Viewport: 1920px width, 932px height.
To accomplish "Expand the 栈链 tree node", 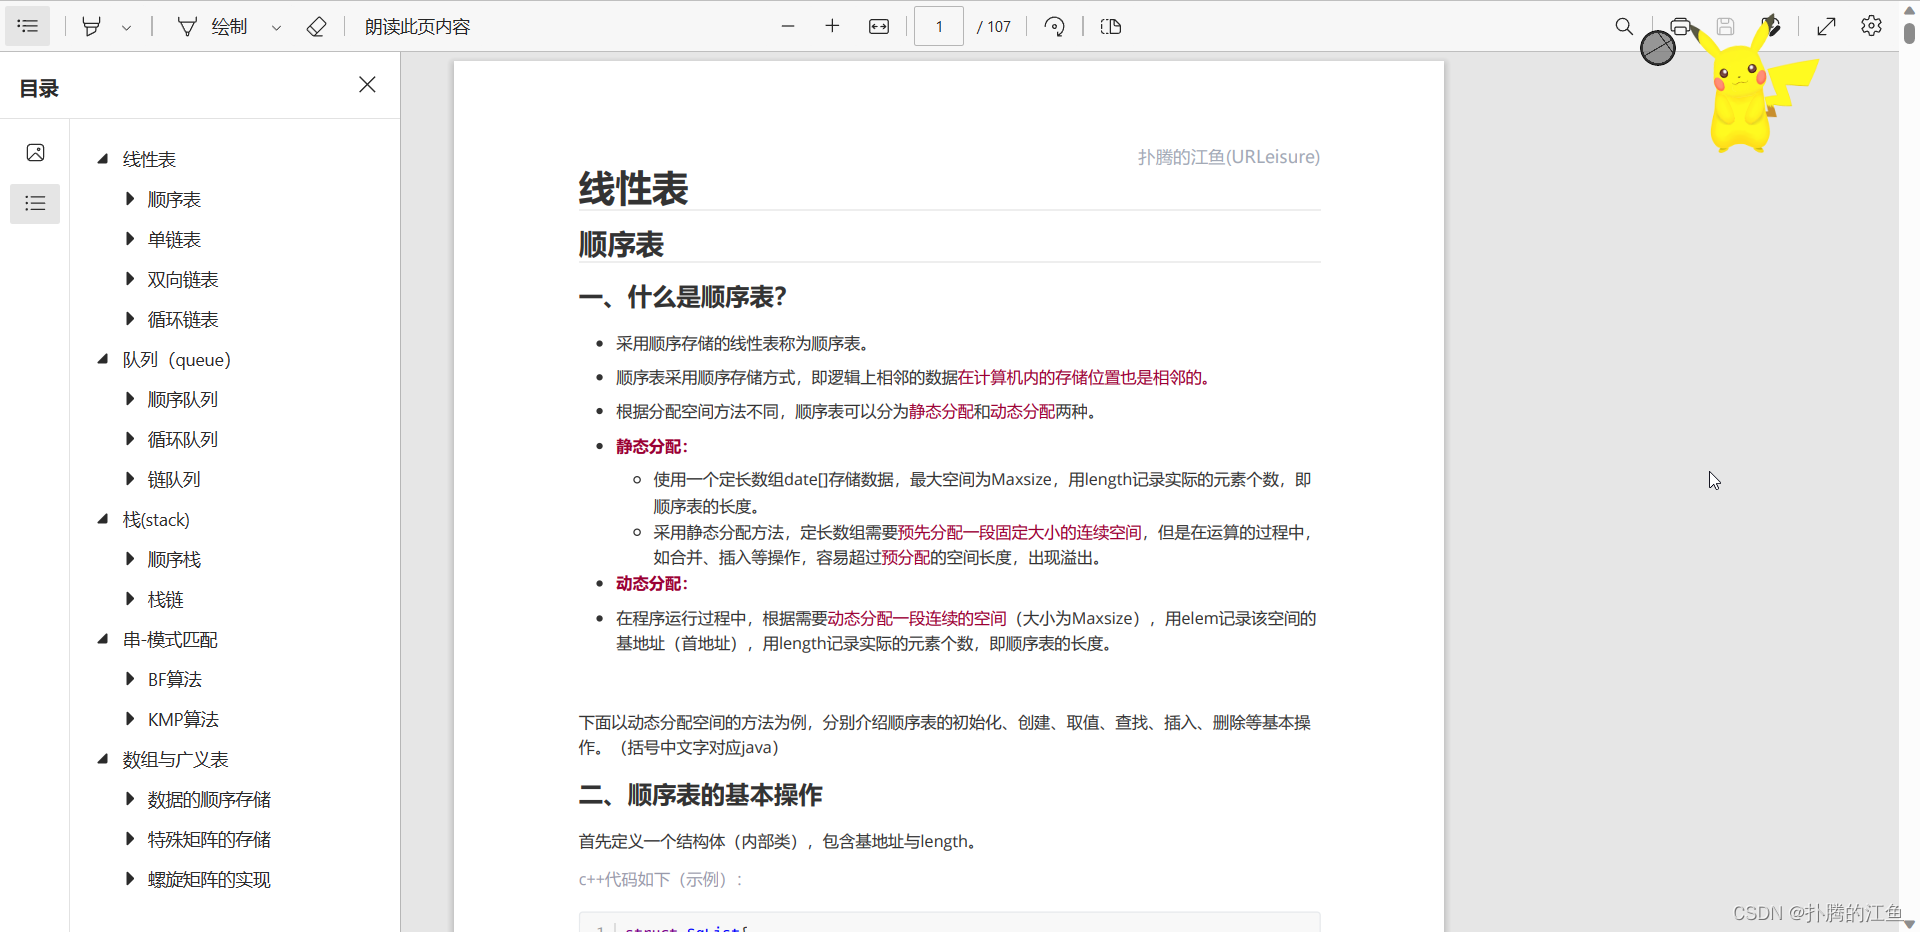I will [x=129, y=599].
